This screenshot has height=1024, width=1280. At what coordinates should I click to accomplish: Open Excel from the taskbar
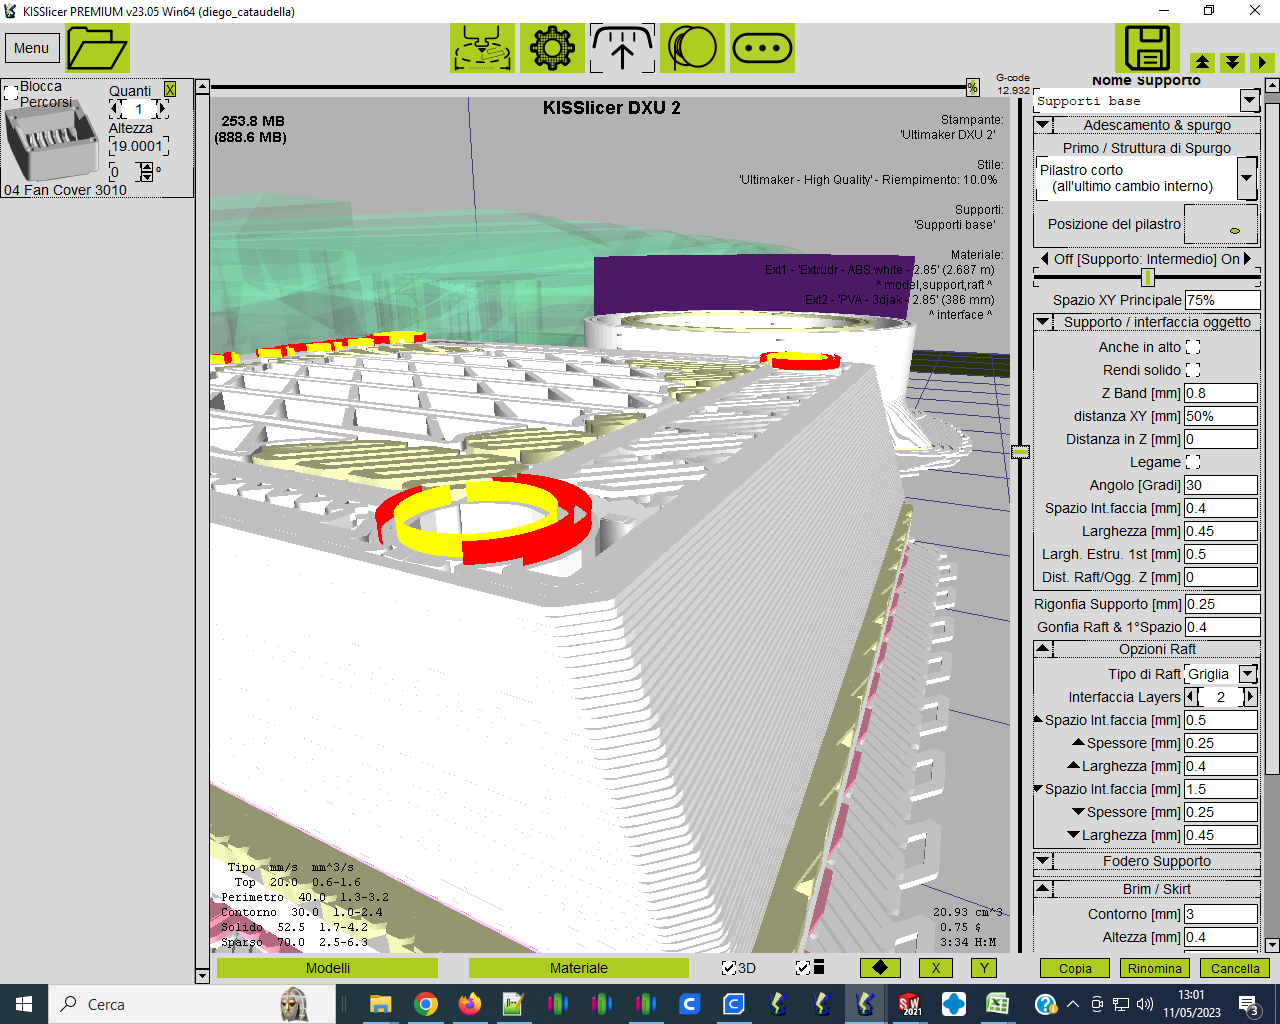(997, 1004)
